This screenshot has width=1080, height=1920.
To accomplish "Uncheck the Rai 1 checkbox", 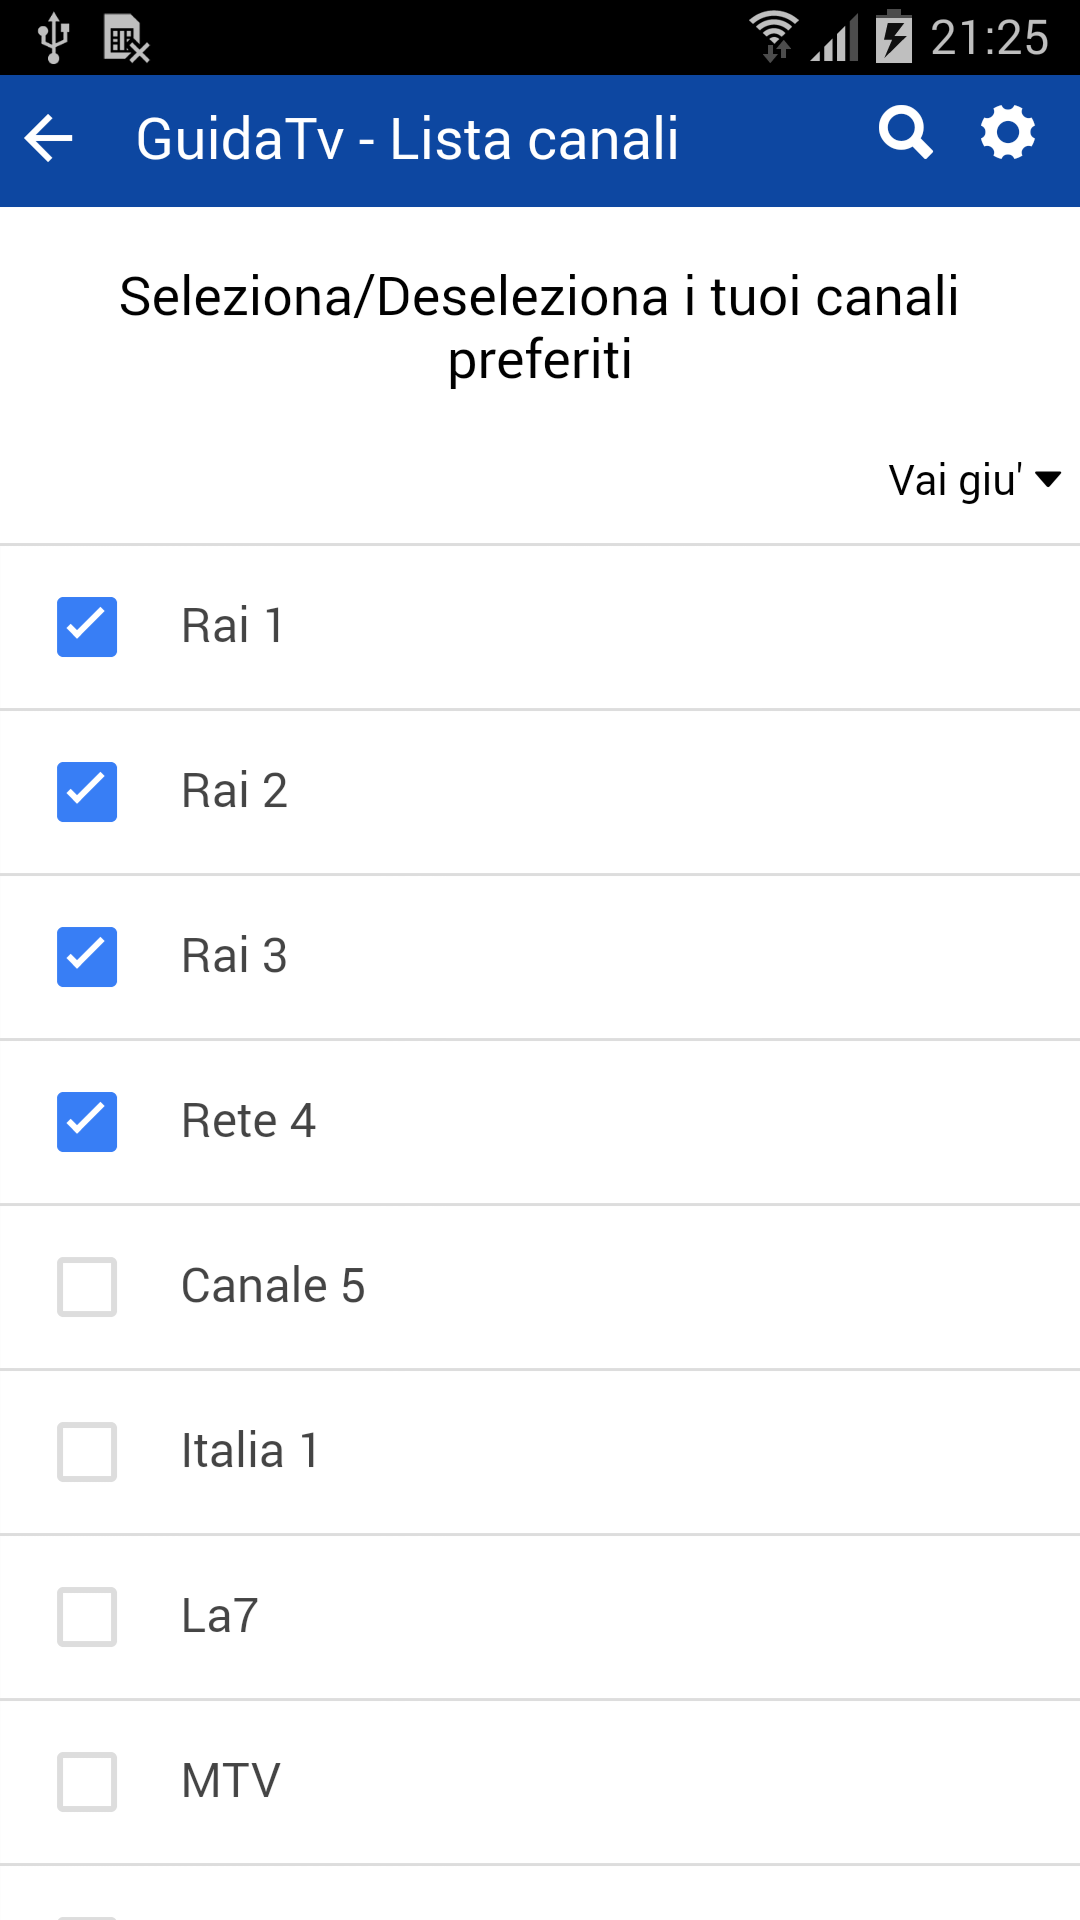I will click(87, 627).
